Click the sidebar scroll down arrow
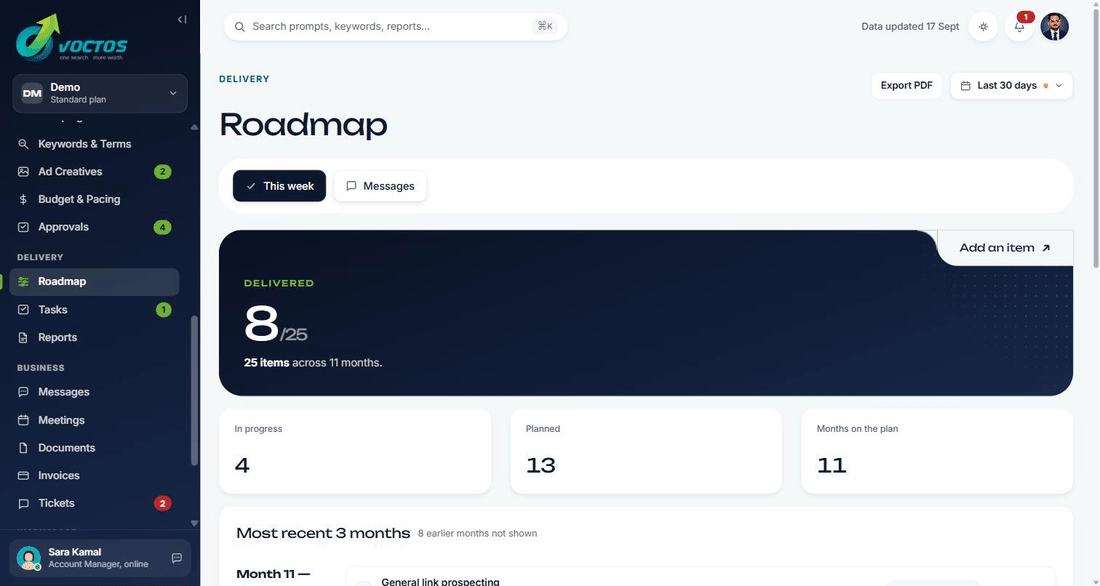Viewport: 1100px width, 586px height. [194, 523]
